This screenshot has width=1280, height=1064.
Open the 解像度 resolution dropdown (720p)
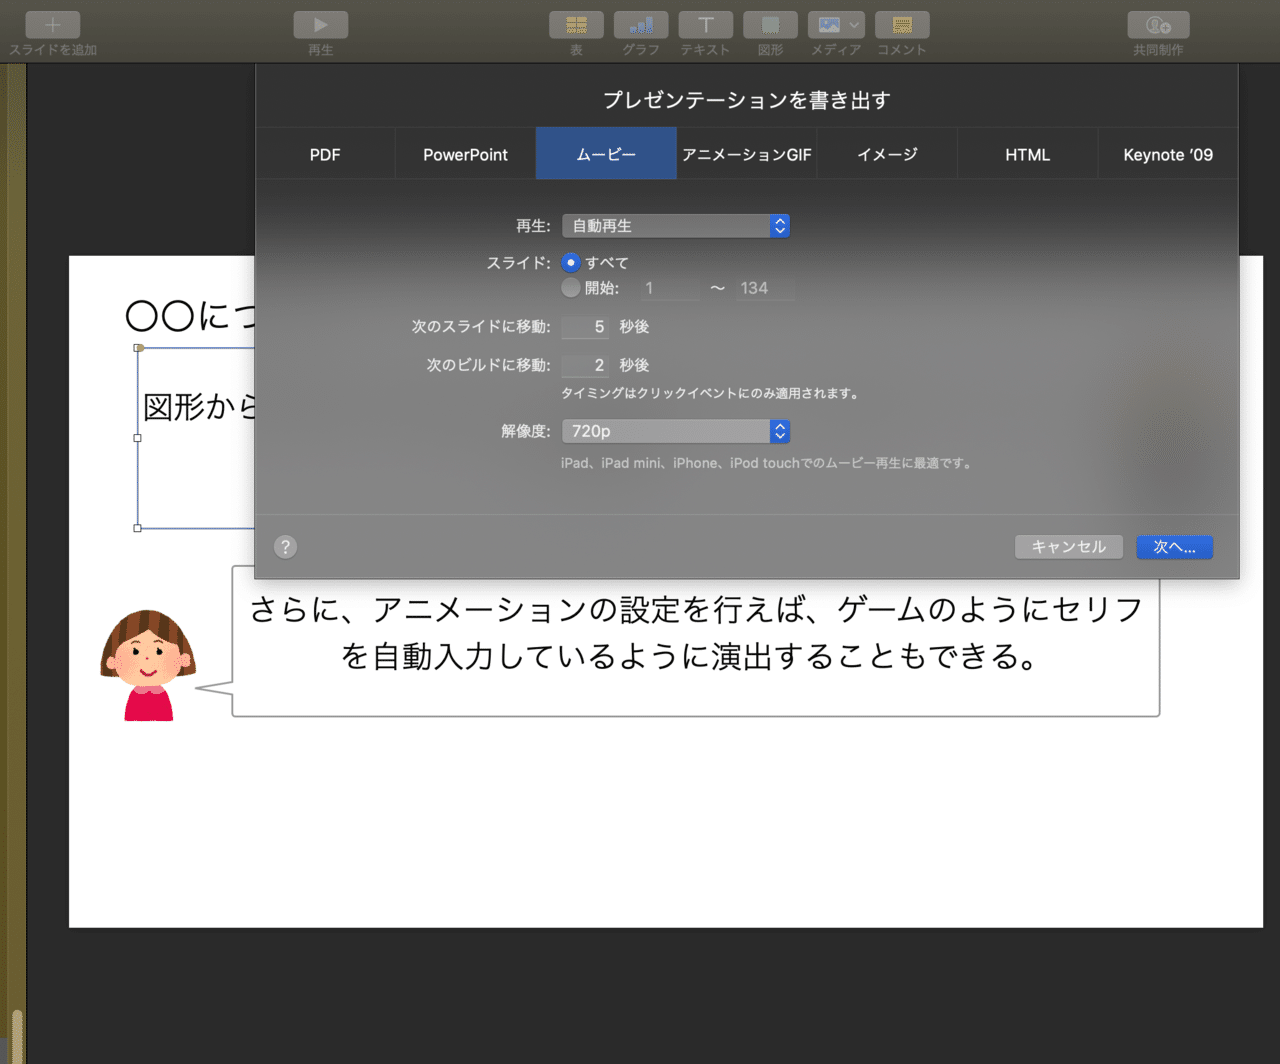676,431
